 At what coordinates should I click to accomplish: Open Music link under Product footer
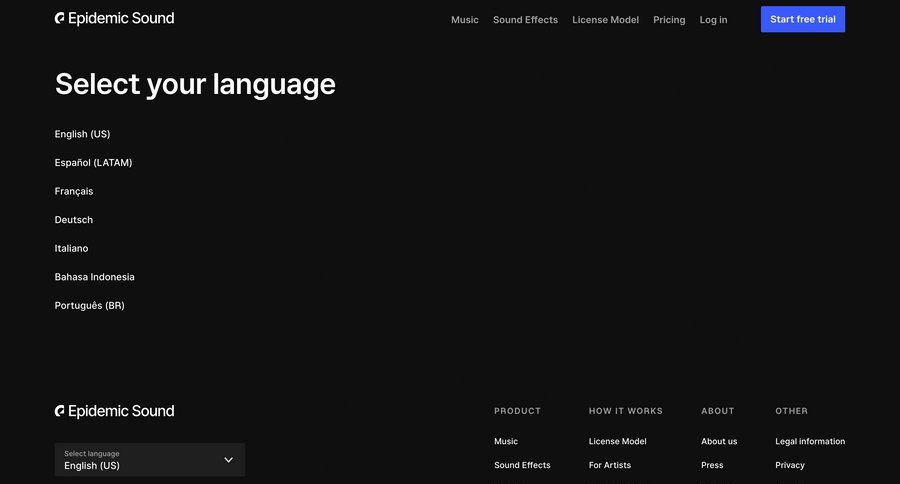pyautogui.click(x=506, y=441)
